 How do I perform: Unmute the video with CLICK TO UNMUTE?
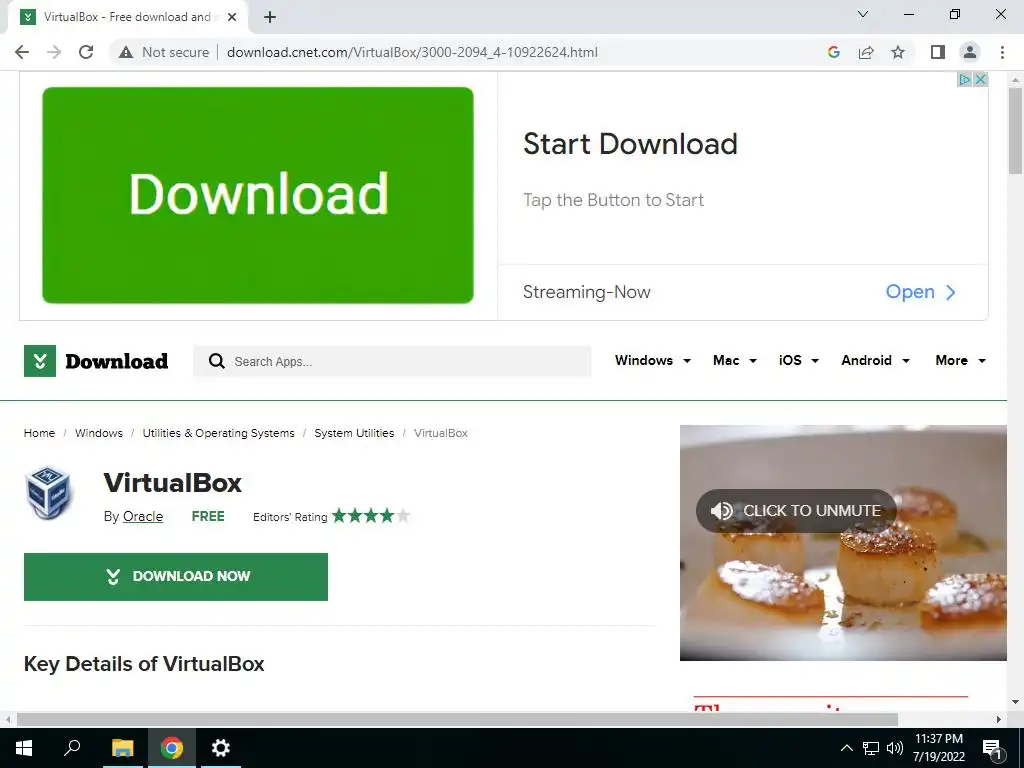[x=796, y=511]
